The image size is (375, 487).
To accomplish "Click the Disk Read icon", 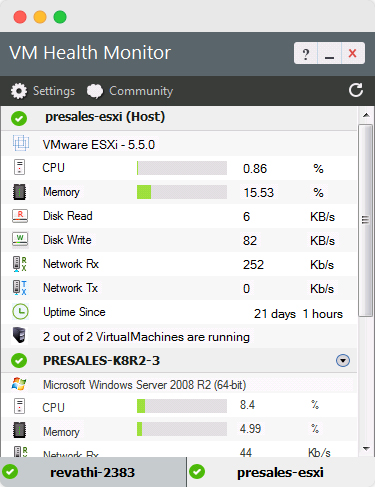I will 20,216.
